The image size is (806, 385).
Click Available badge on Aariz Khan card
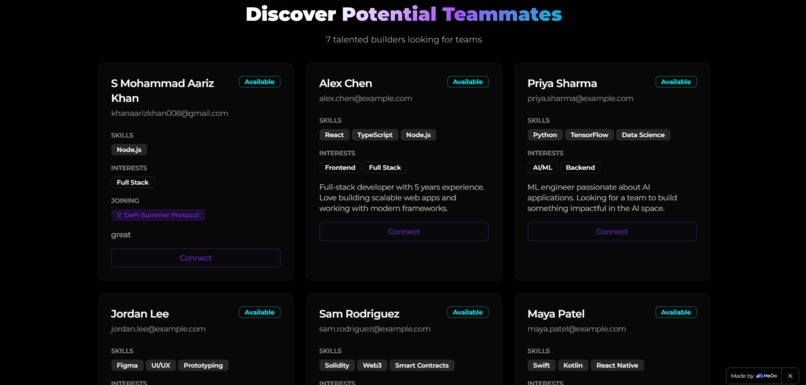[x=260, y=82]
